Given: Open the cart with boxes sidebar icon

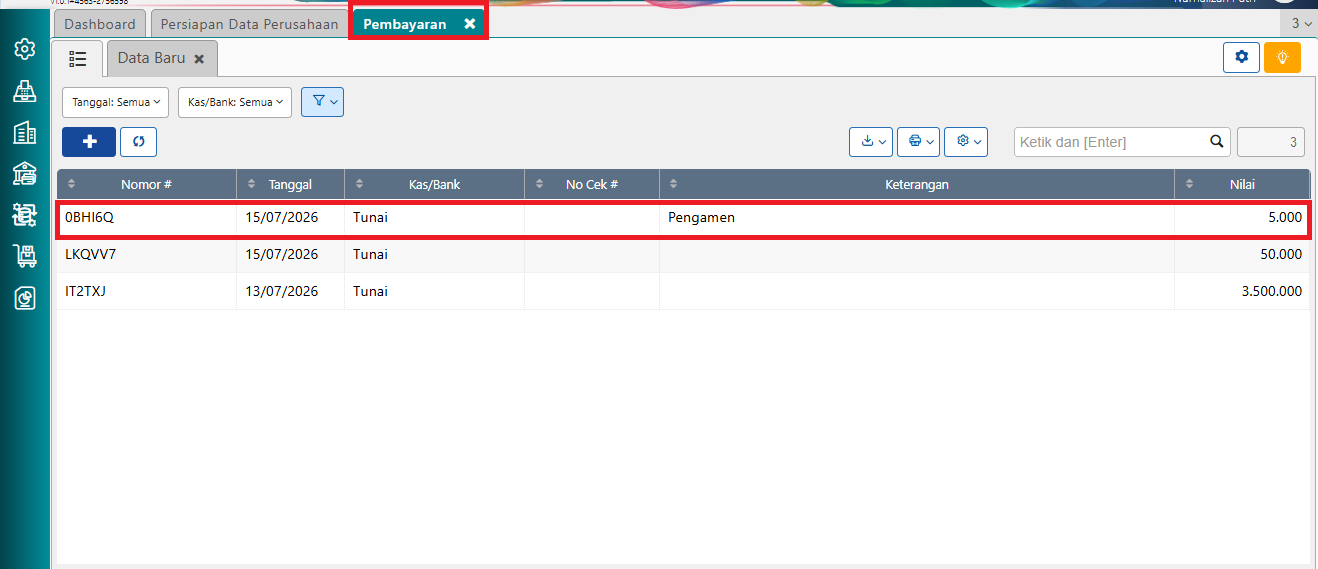Looking at the screenshot, I should coord(24,255).
